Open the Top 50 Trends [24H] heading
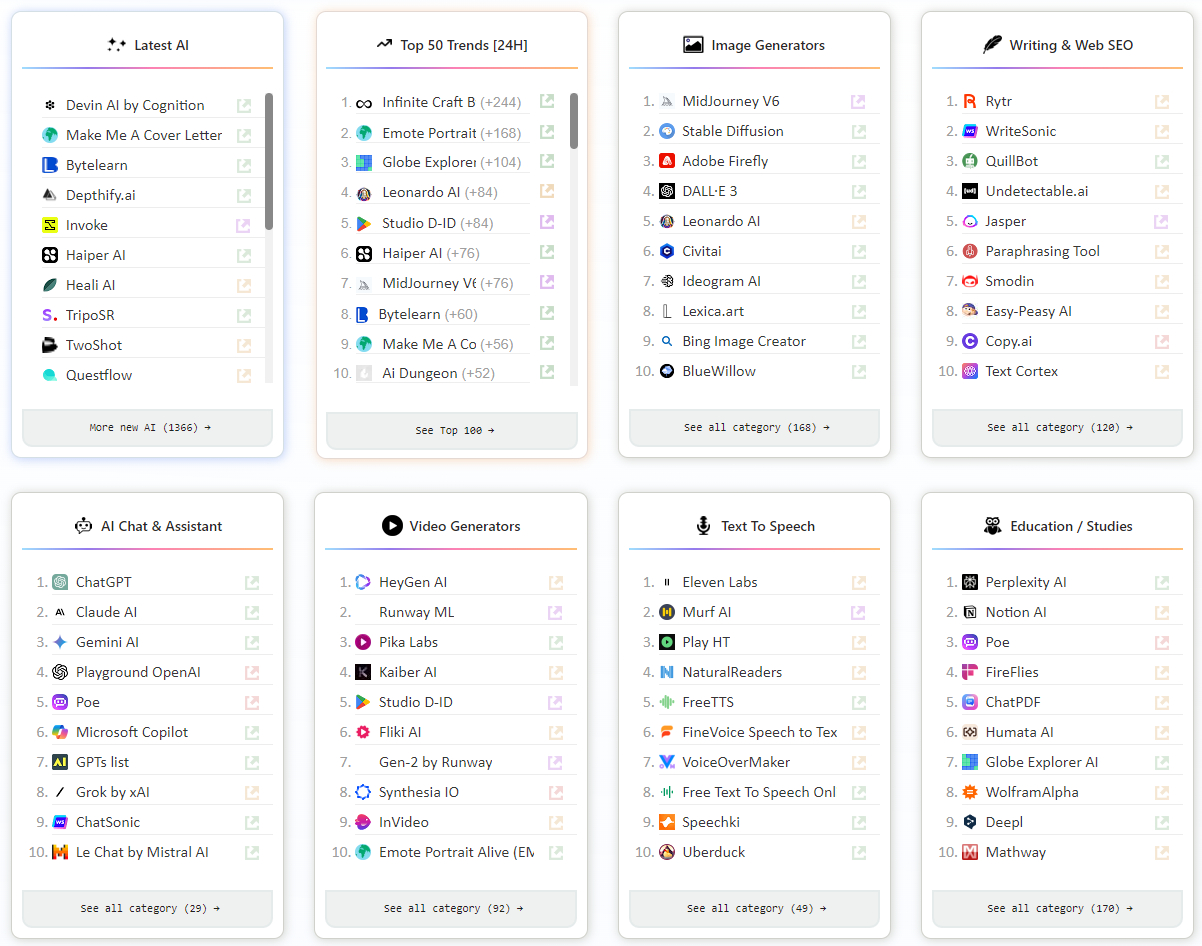 click(x=452, y=45)
